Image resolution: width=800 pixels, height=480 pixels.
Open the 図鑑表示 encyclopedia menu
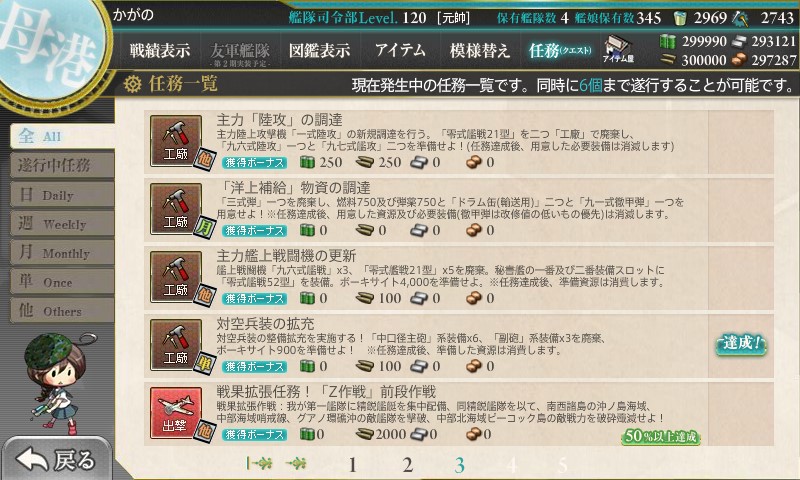pyautogui.click(x=319, y=50)
